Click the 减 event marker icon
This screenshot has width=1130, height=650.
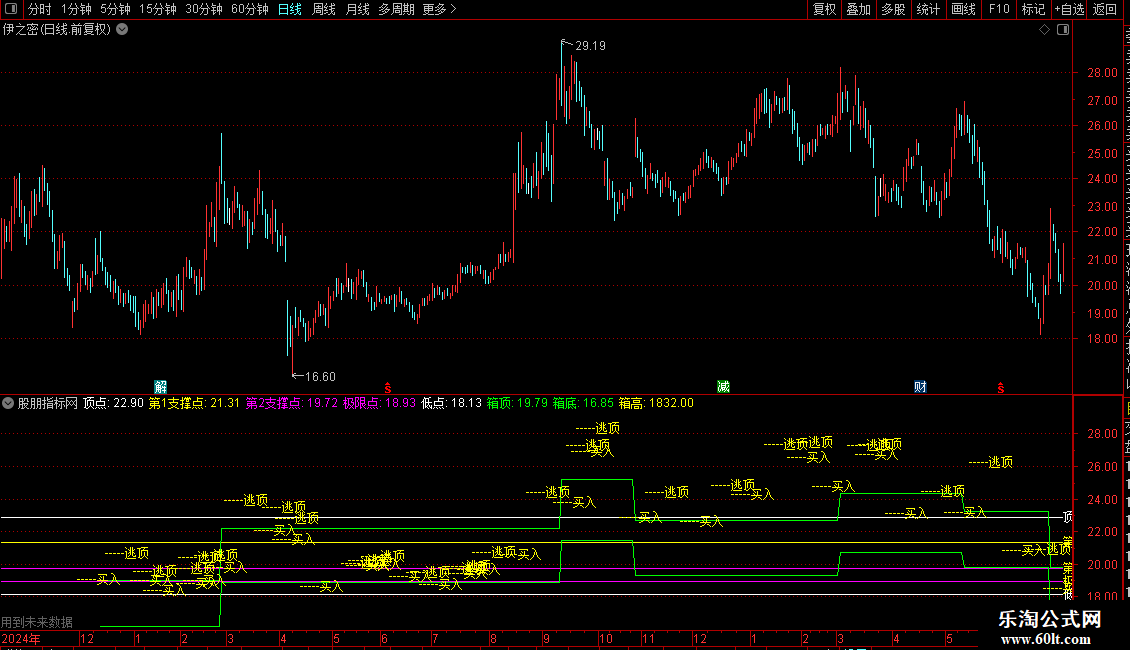(724, 387)
